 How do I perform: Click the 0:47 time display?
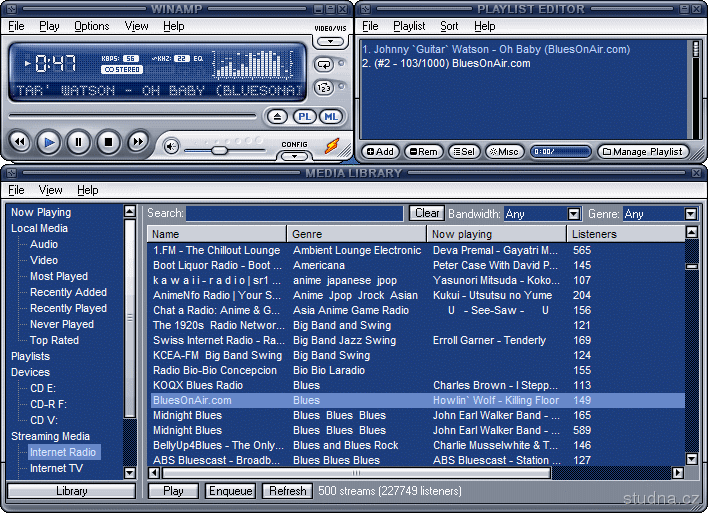pos(56,63)
